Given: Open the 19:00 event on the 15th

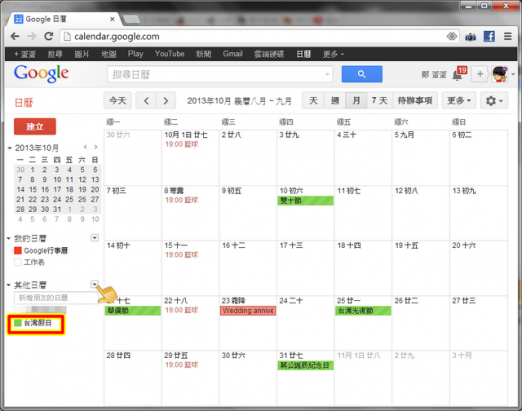Looking at the screenshot, I should click(x=181, y=255).
